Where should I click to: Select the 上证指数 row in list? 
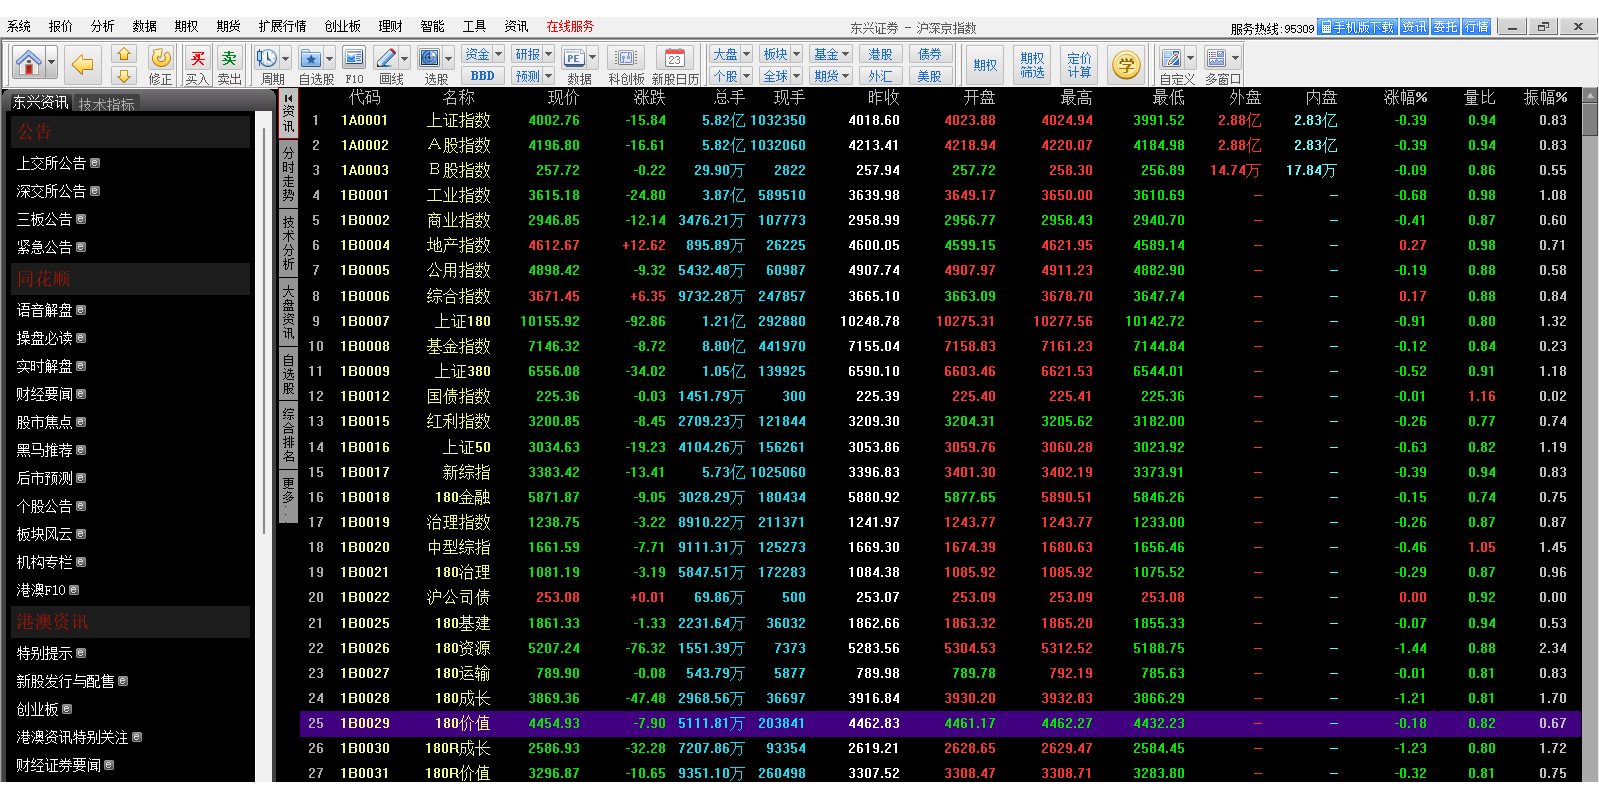[458, 120]
